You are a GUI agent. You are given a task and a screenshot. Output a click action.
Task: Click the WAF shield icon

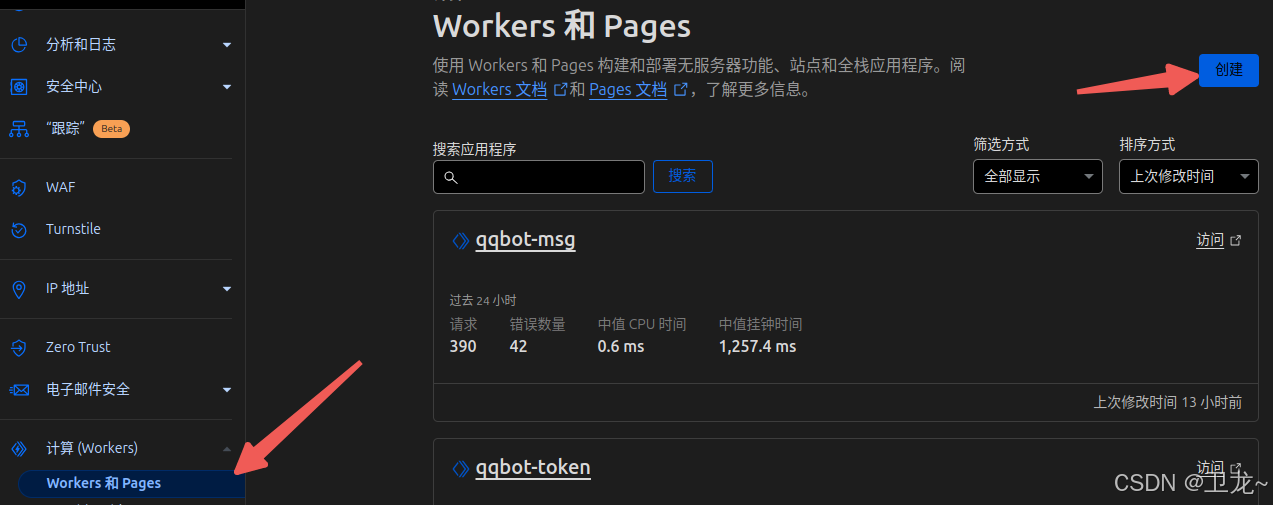point(18,188)
